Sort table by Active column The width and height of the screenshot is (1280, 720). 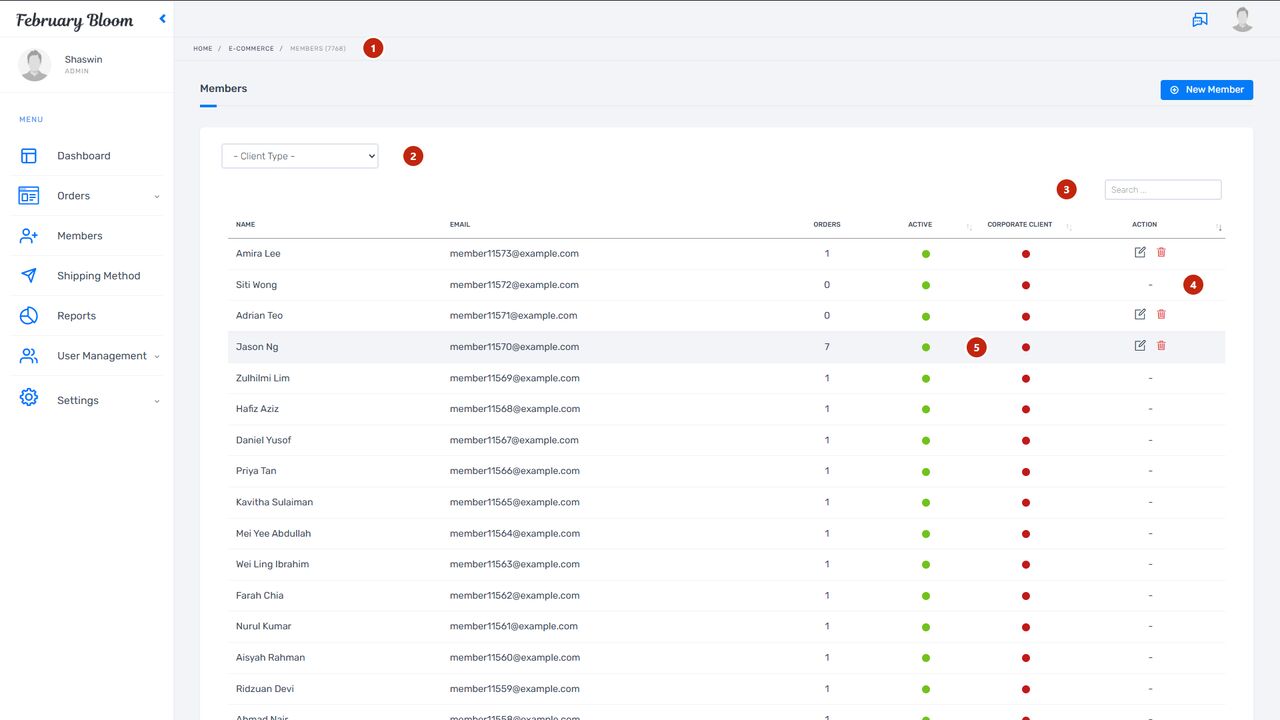(x=969, y=227)
